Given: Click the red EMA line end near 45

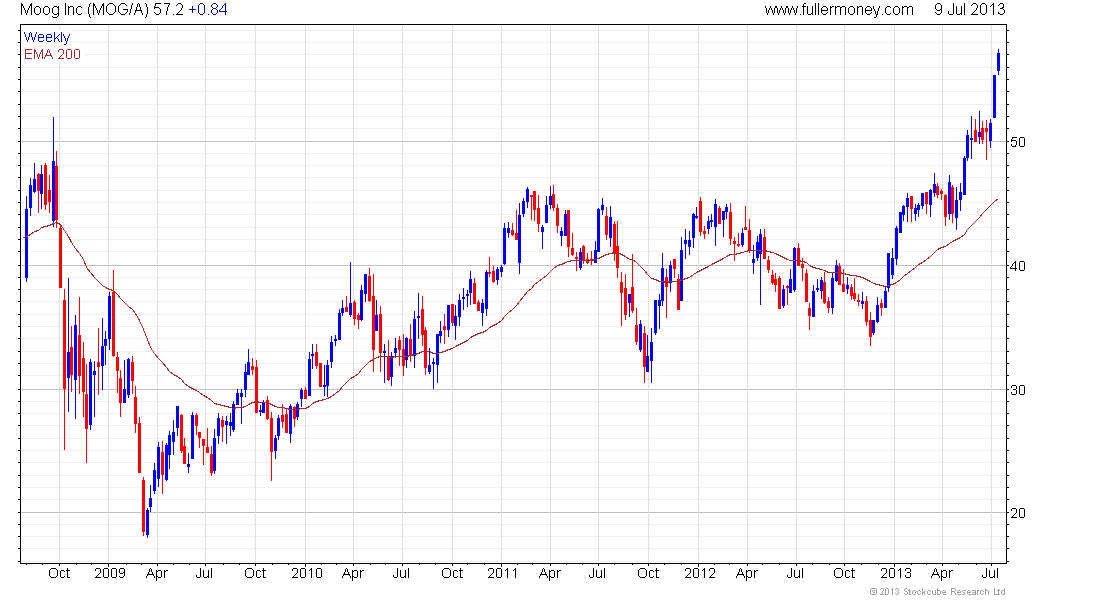Looking at the screenshot, I should click(996, 200).
